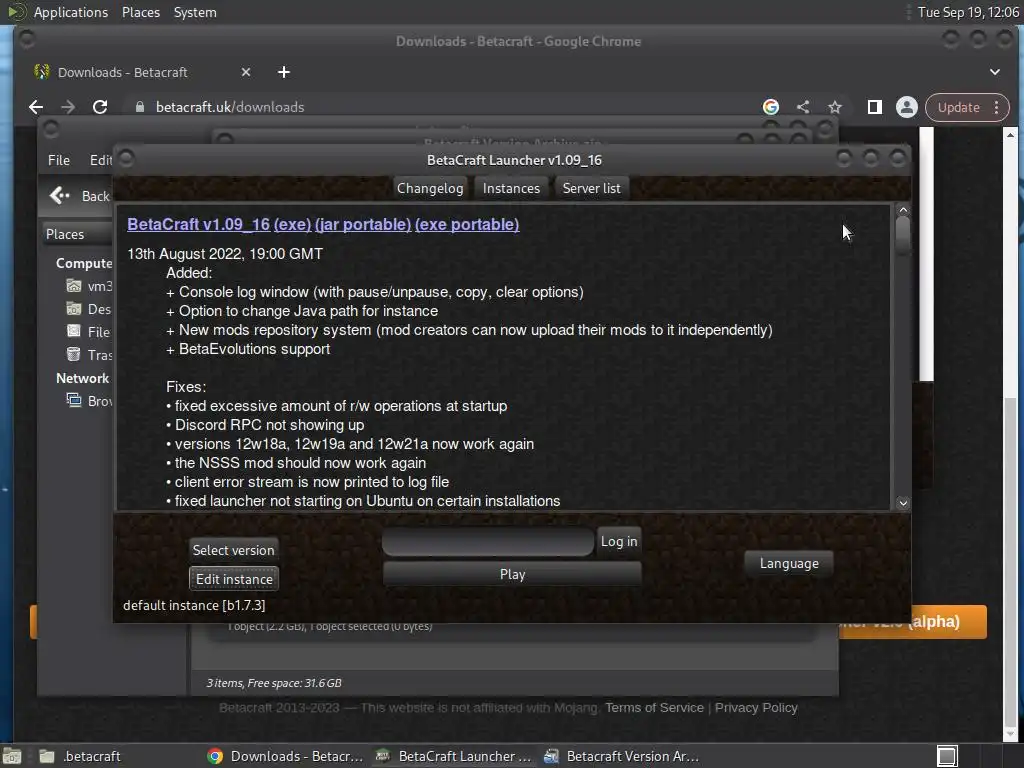The image size is (1024, 768).
Task: Expand Chrome's tab search chevron
Action: tap(995, 72)
